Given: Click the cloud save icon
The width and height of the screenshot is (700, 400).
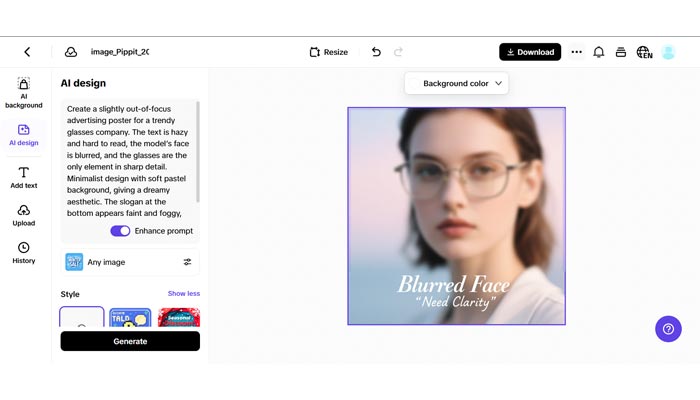Looking at the screenshot, I should click(71, 52).
